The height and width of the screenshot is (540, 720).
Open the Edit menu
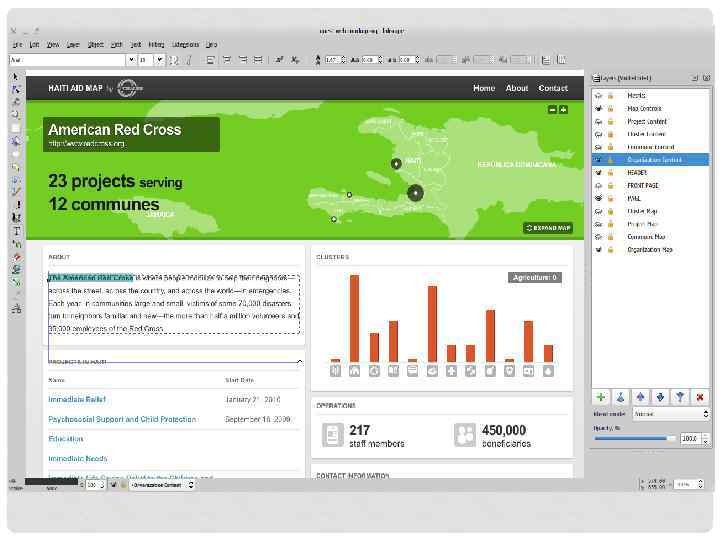coord(34,45)
